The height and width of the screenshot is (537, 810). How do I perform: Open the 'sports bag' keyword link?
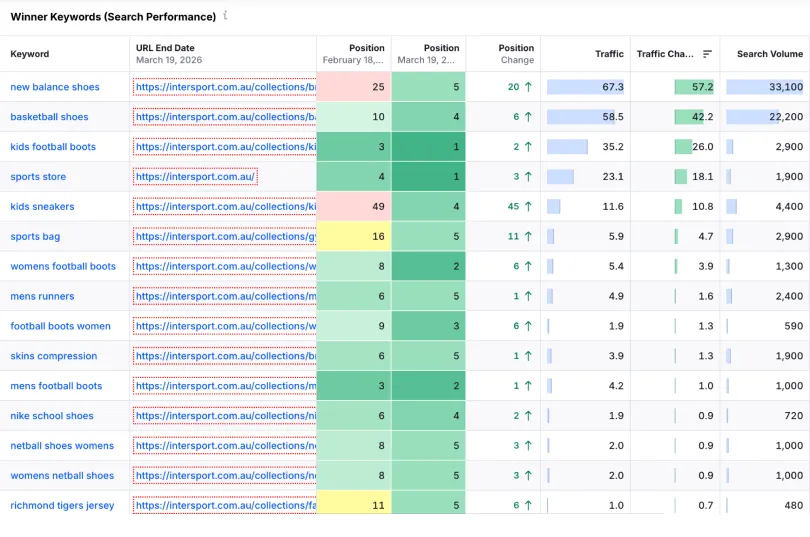35,236
